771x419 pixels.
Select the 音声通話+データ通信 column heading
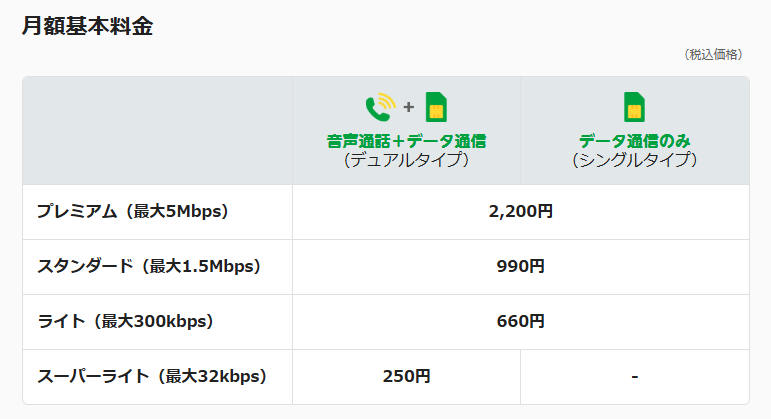[406, 141]
